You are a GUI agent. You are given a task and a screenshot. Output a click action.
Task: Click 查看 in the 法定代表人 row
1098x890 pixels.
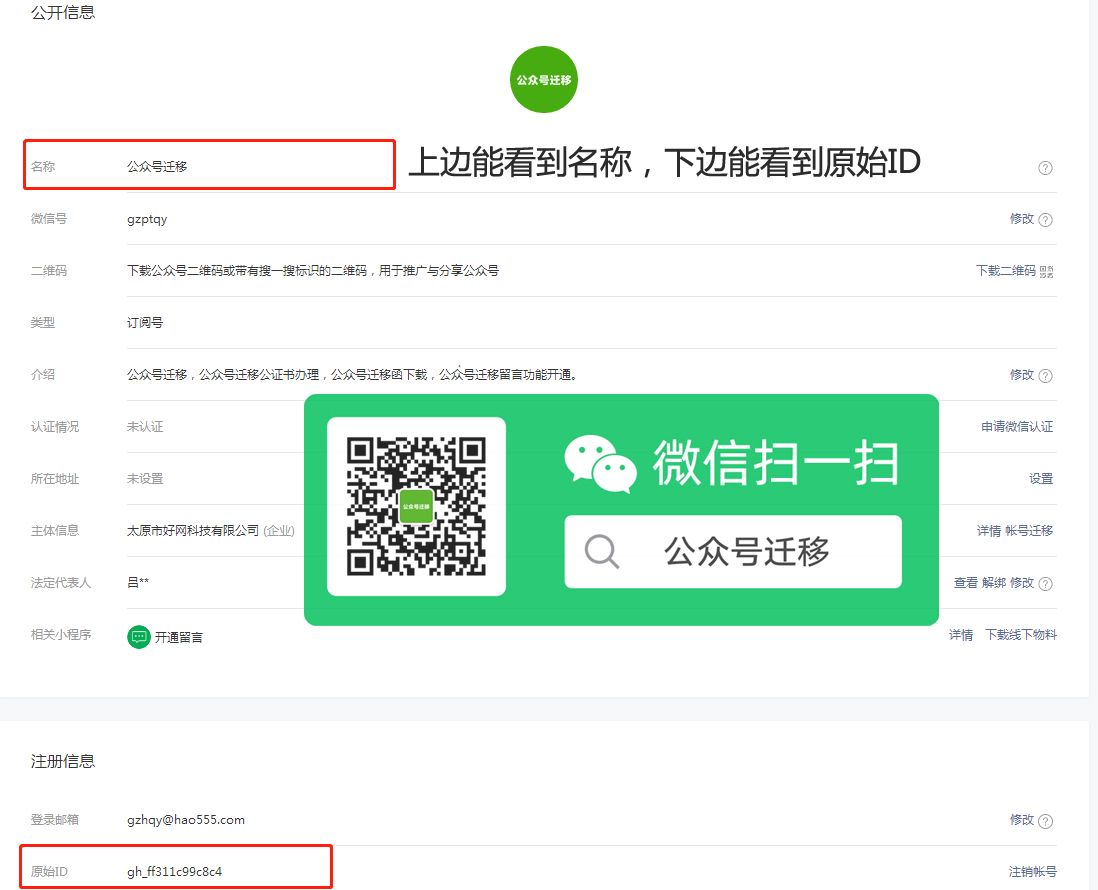[x=966, y=583]
